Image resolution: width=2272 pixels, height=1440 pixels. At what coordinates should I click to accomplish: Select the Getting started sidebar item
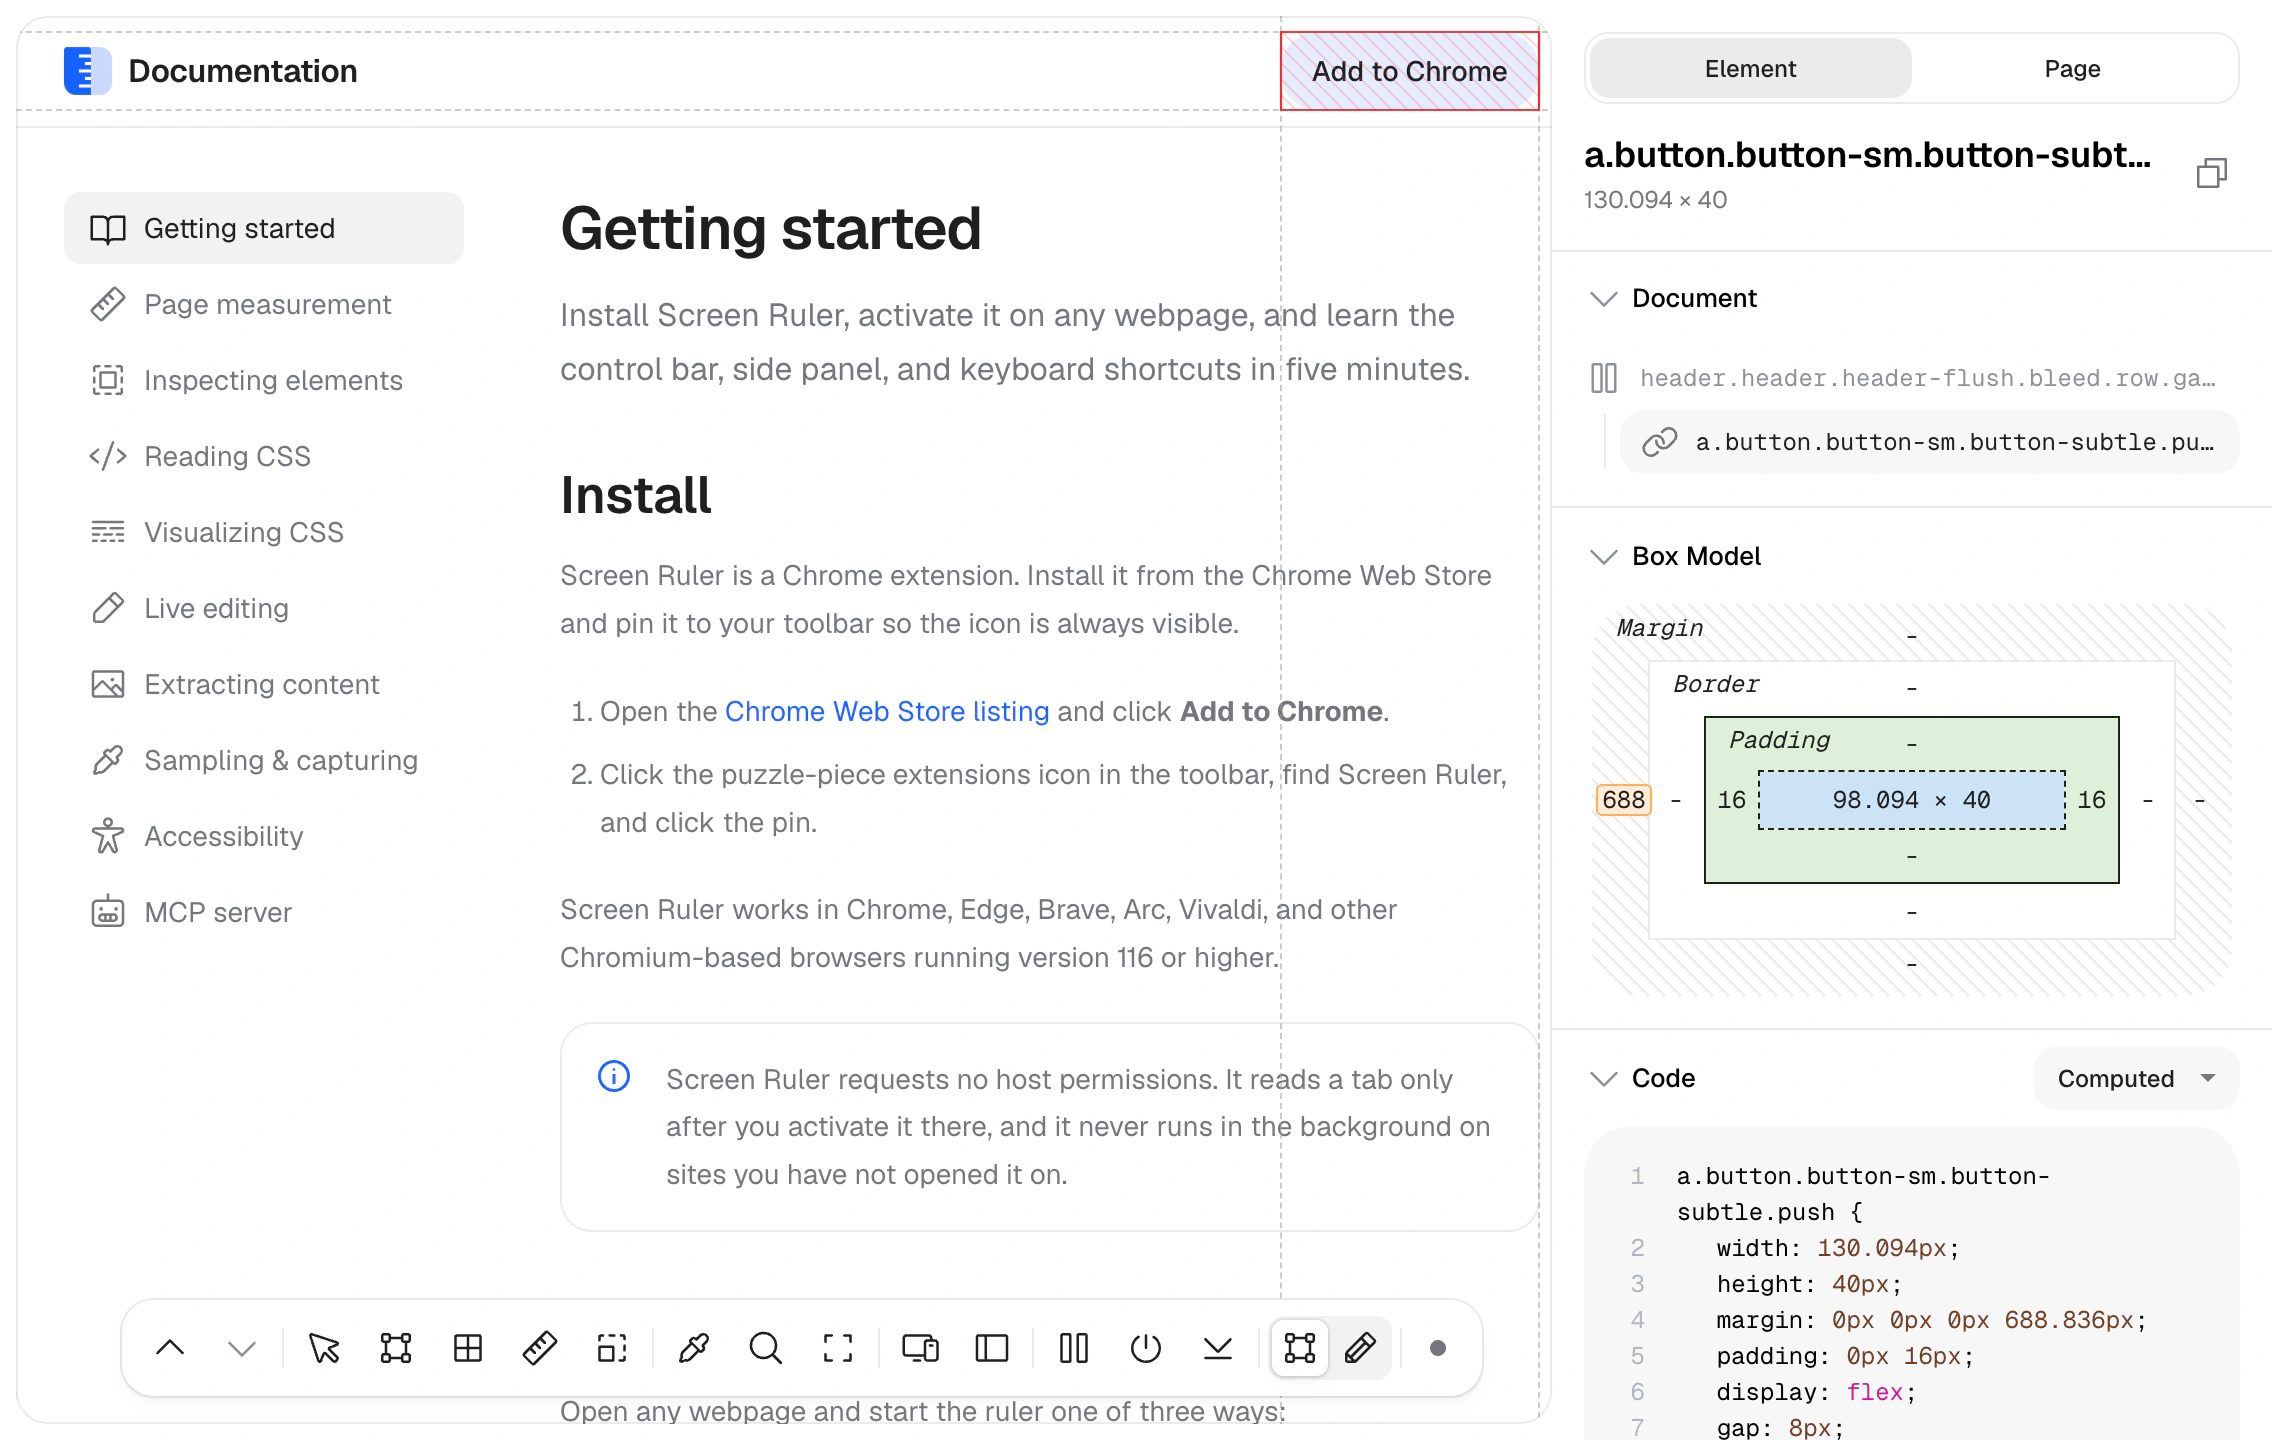[264, 228]
